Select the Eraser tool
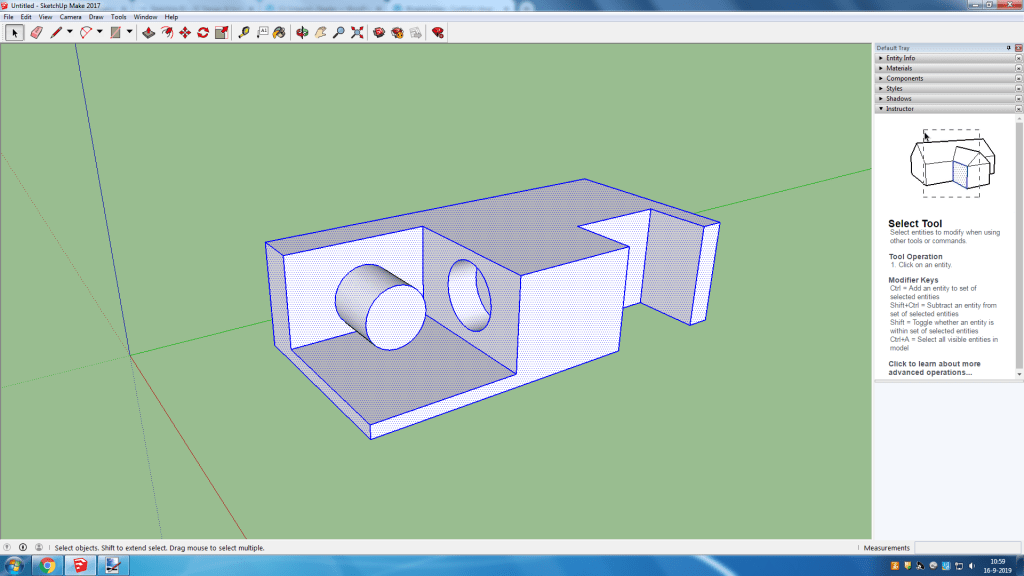This screenshot has width=1024, height=576. 36,33
